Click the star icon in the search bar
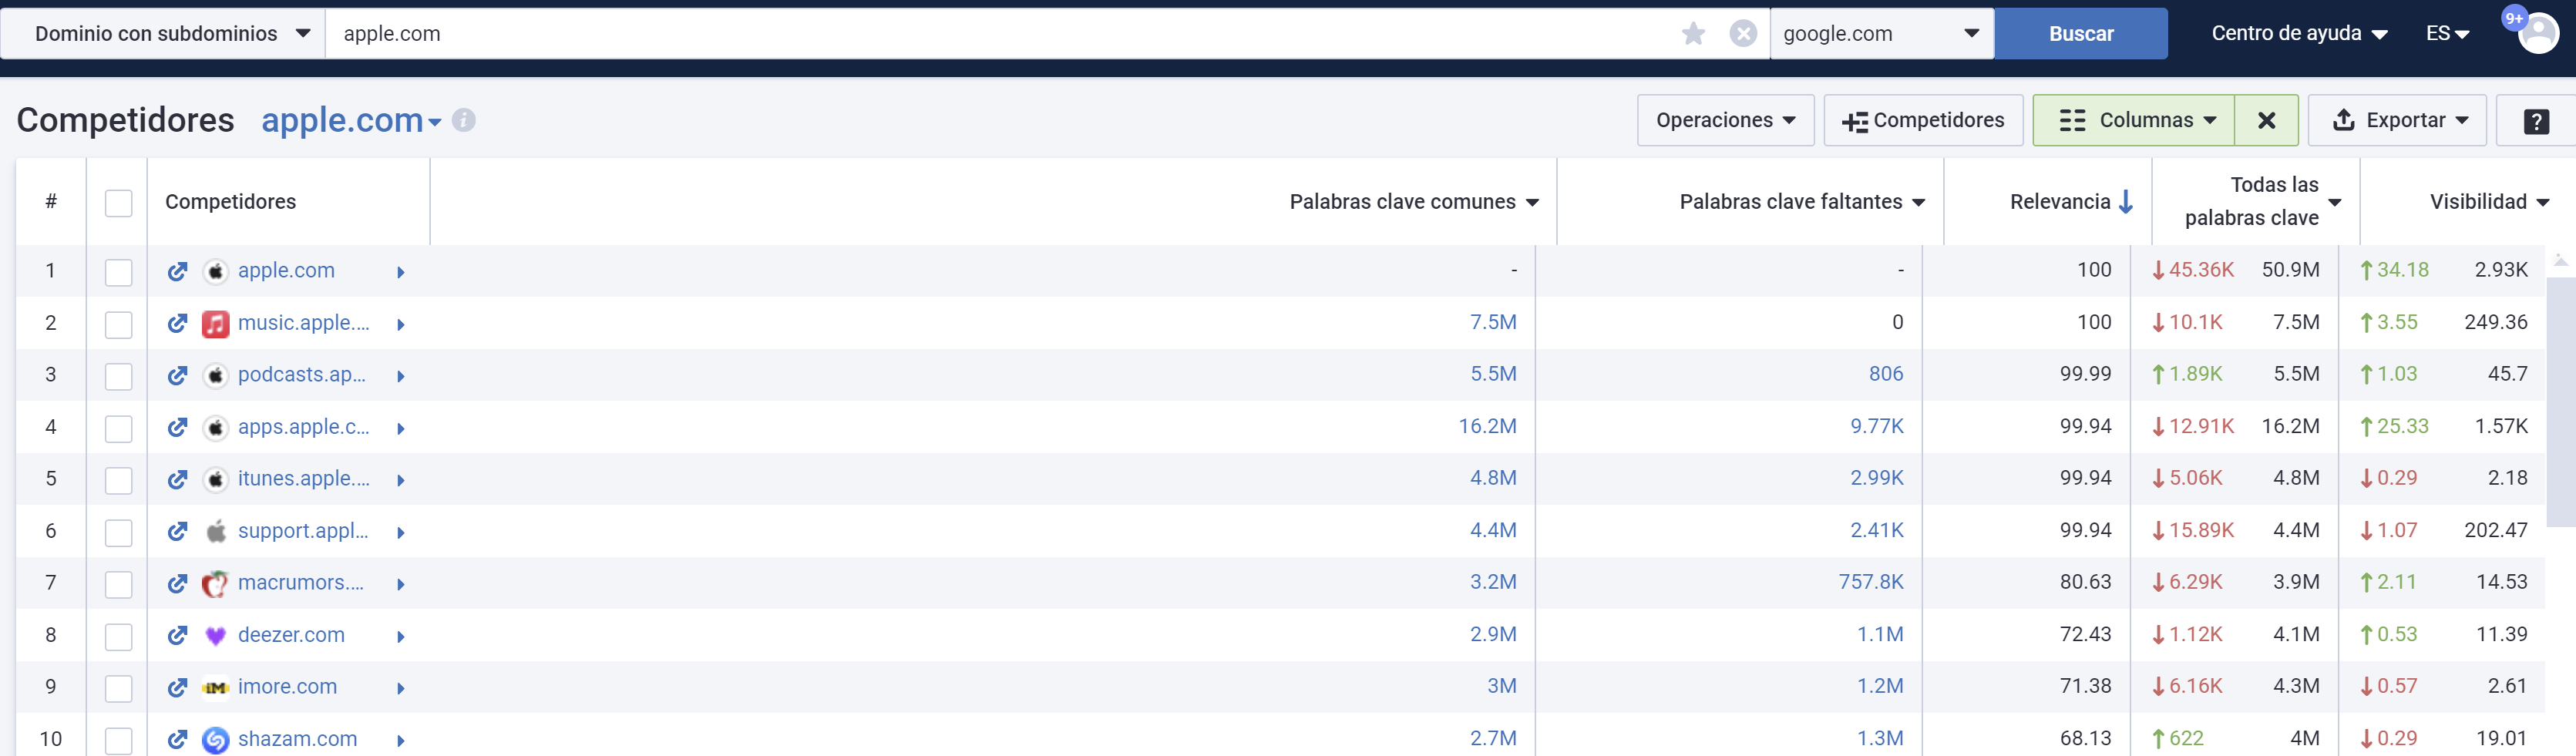 [1693, 33]
